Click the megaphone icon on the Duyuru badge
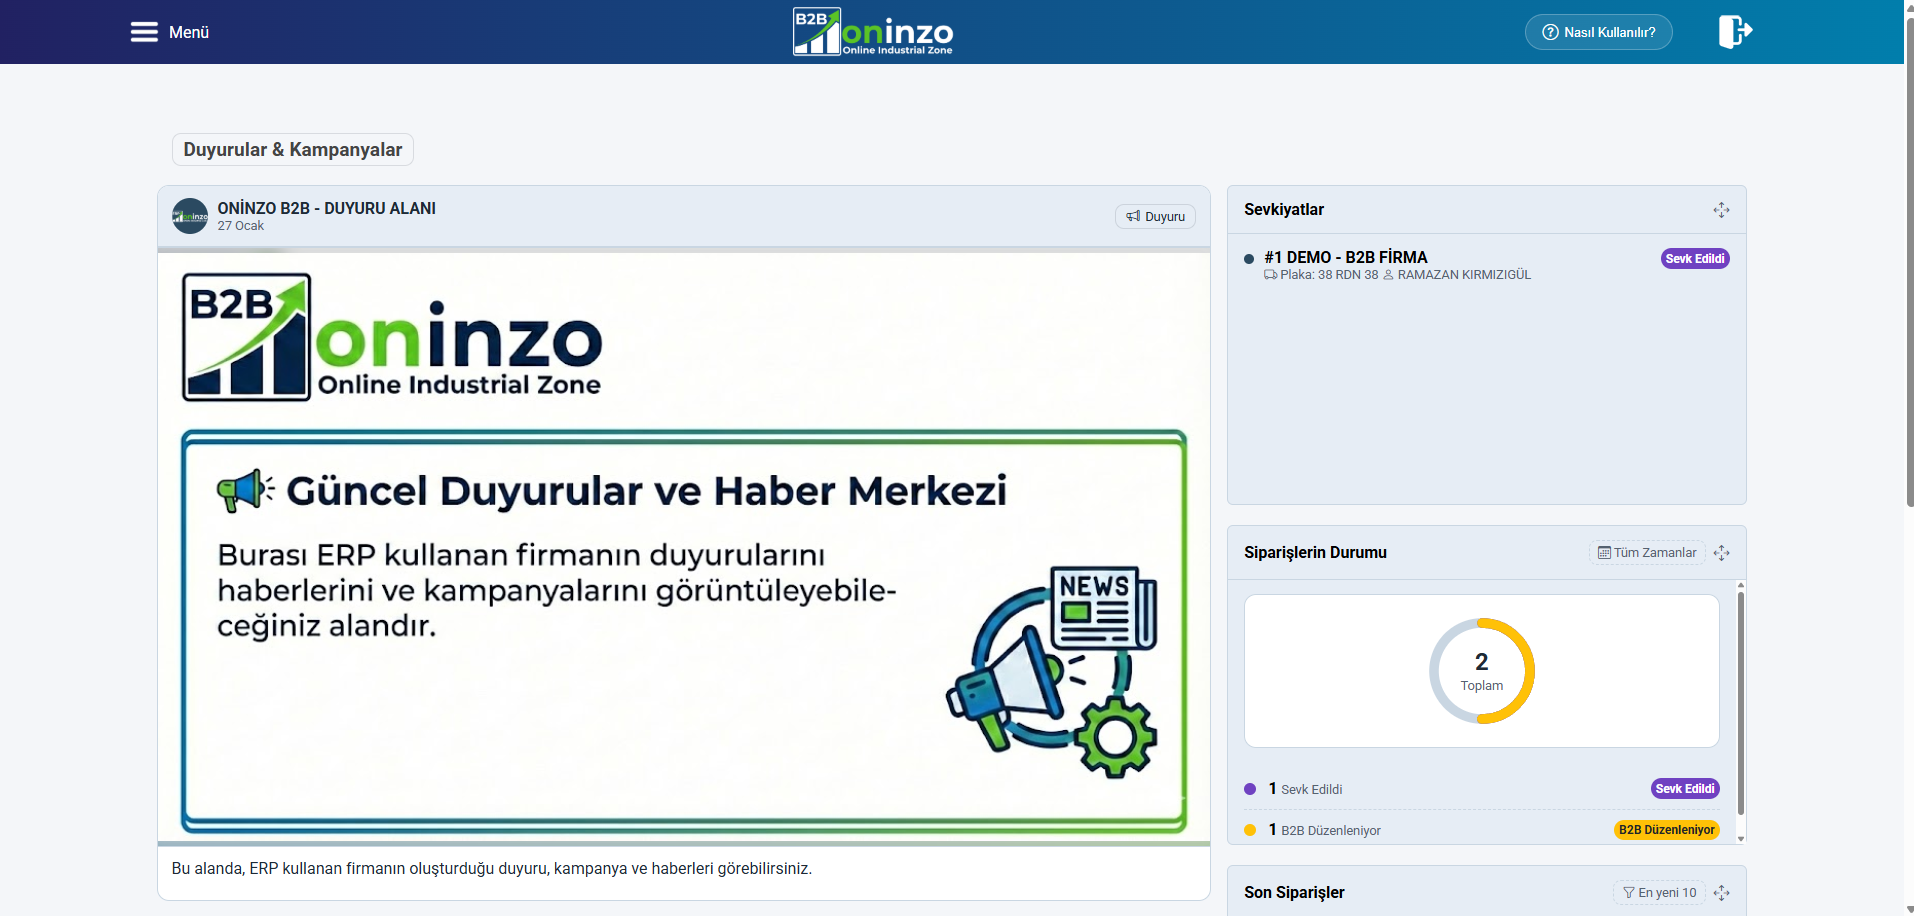The image size is (1914, 916). (x=1131, y=216)
